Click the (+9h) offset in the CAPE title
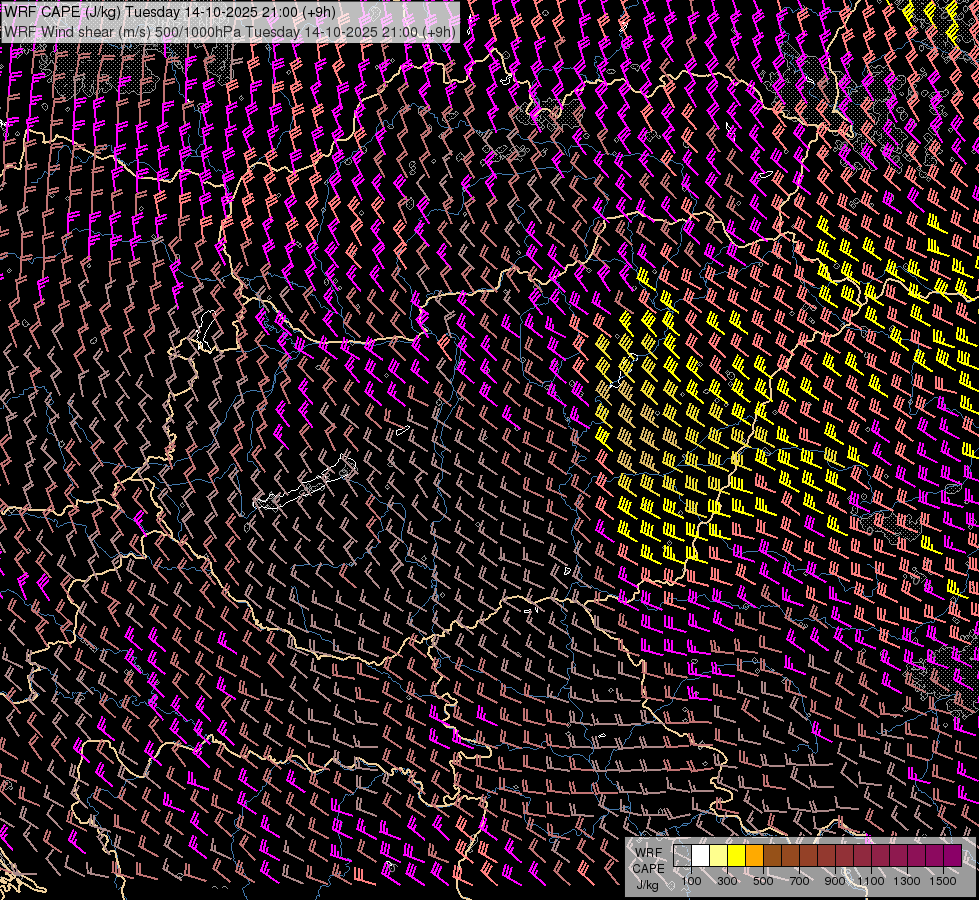The image size is (979, 900). 316,12
